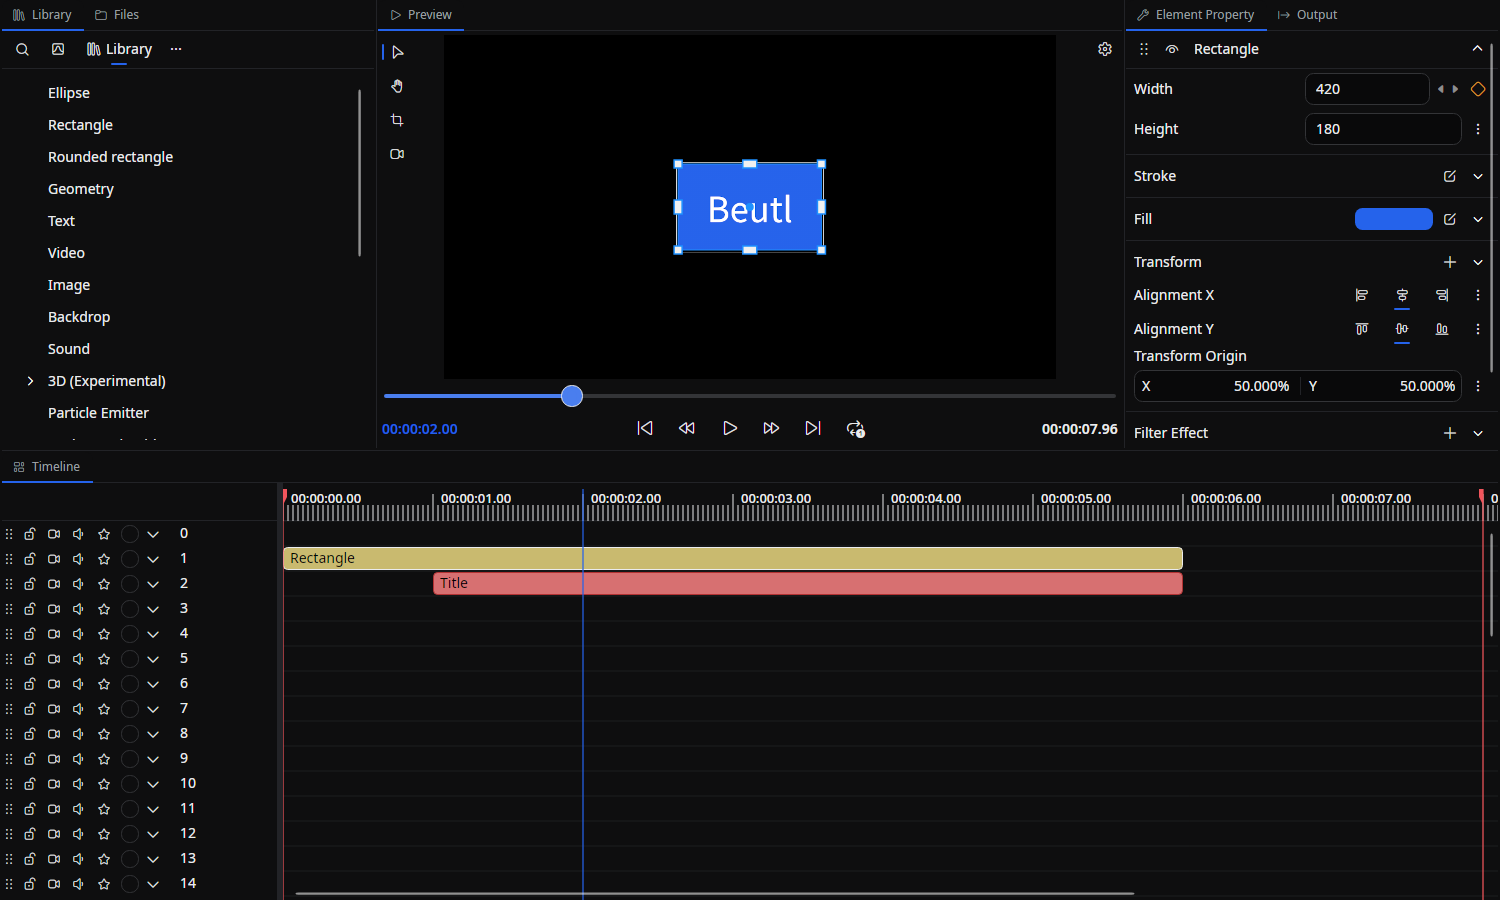Expand the Fill section
This screenshot has width=1500, height=900.
coord(1478,219)
